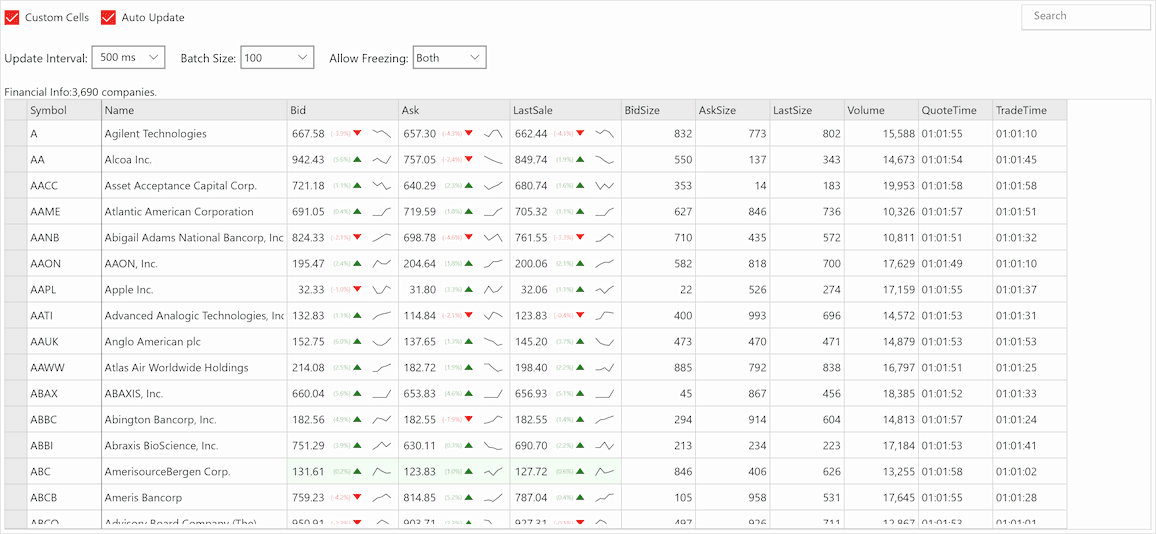
Task: Open the Update Interval dropdown
Action: click(x=130, y=58)
